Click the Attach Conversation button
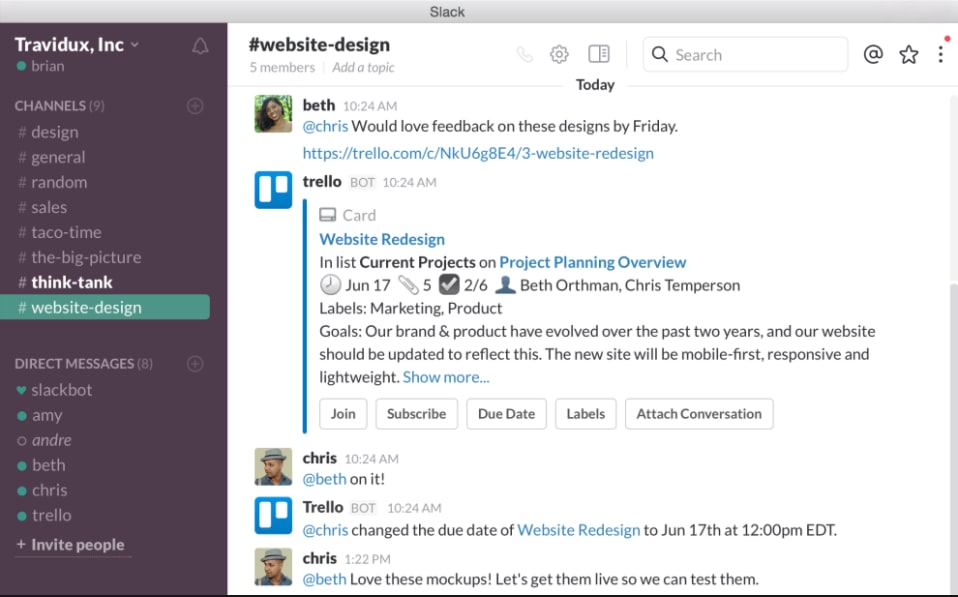The image size is (958, 597). (699, 414)
